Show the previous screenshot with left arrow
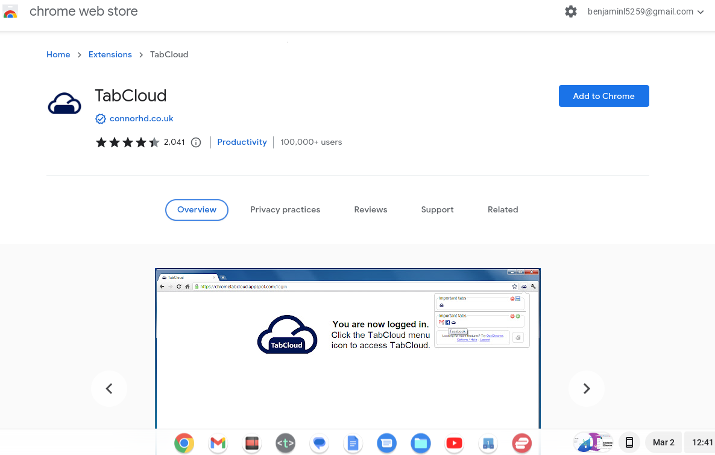The width and height of the screenshot is (715, 455). pos(109,388)
